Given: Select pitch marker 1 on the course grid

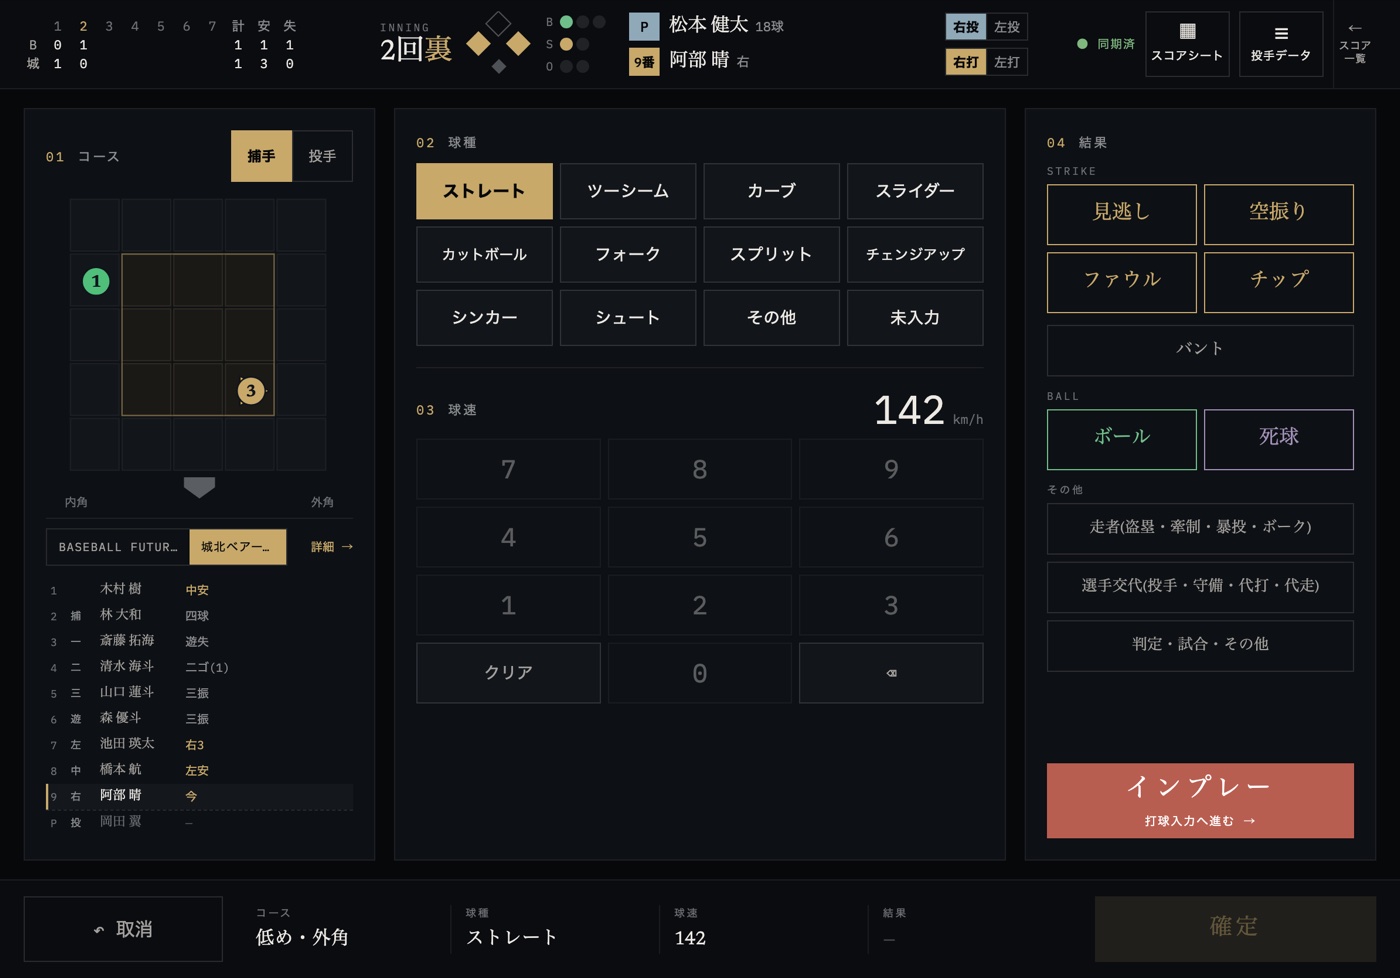Looking at the screenshot, I should (96, 281).
